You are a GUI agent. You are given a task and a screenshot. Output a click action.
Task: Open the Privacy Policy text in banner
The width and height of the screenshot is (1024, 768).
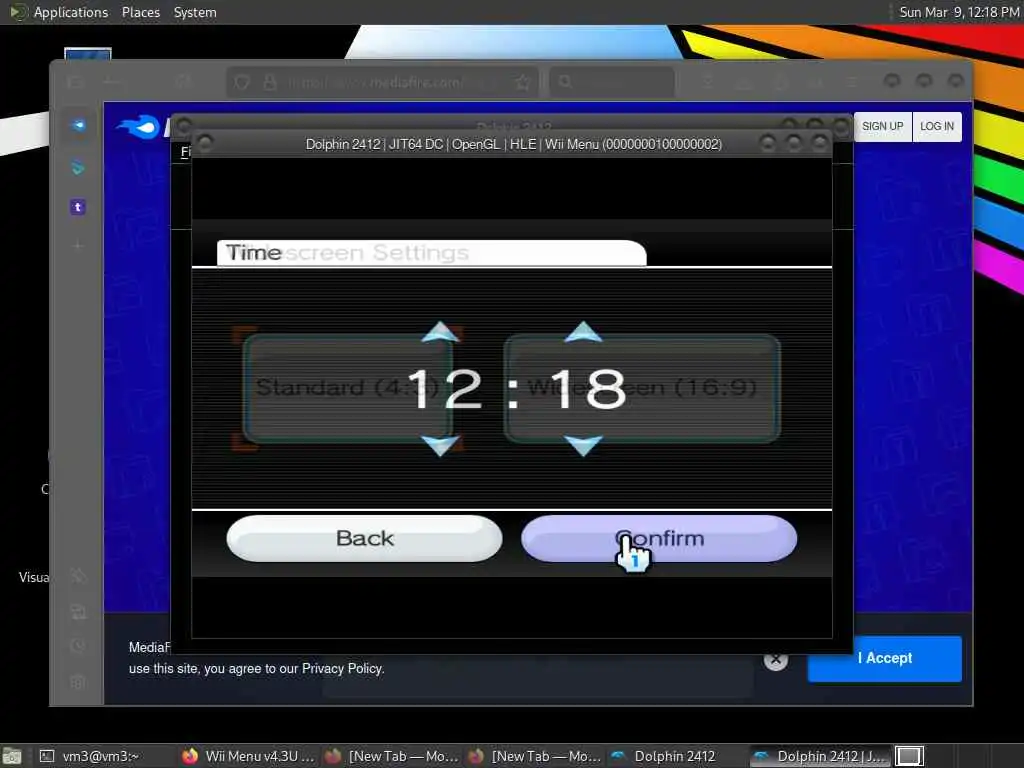coord(343,669)
